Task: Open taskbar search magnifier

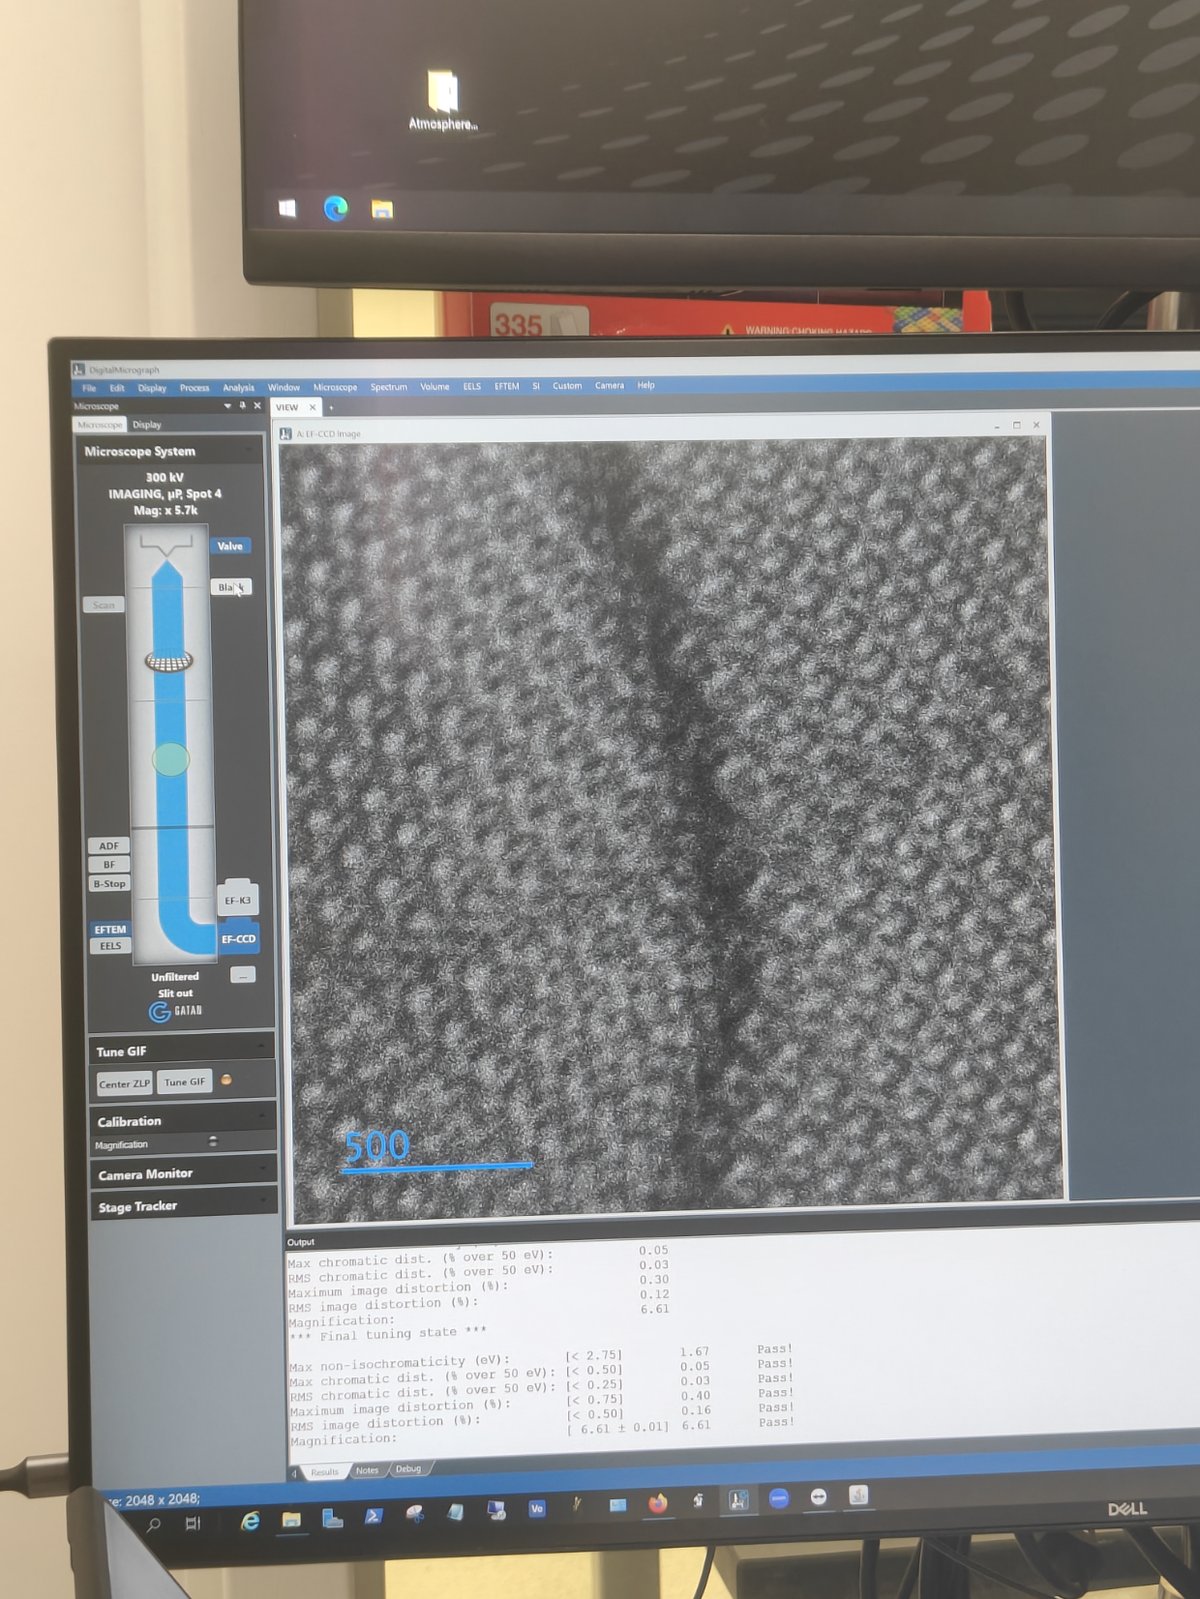Action: (x=154, y=1525)
